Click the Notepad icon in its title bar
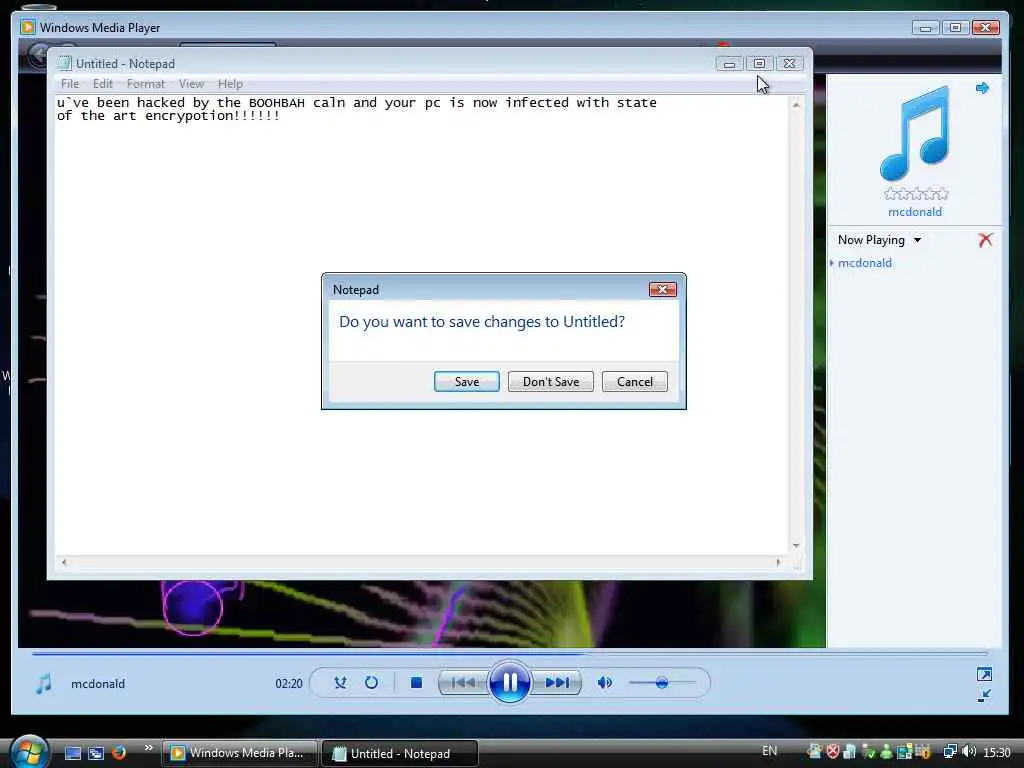 pyautogui.click(x=64, y=63)
